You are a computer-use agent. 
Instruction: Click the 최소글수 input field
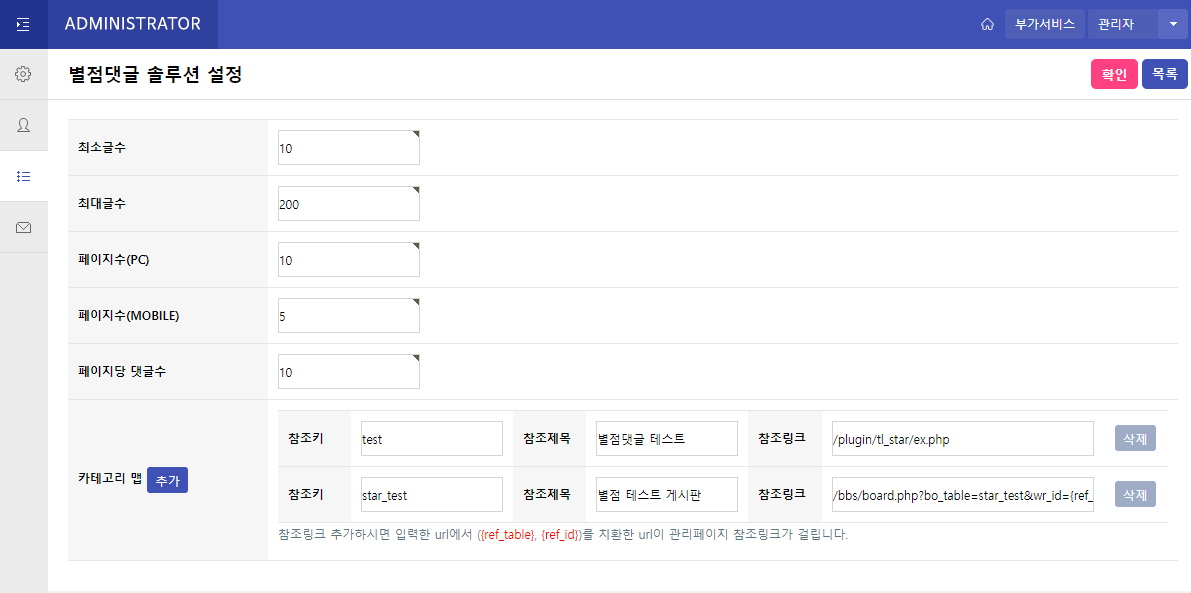click(348, 148)
